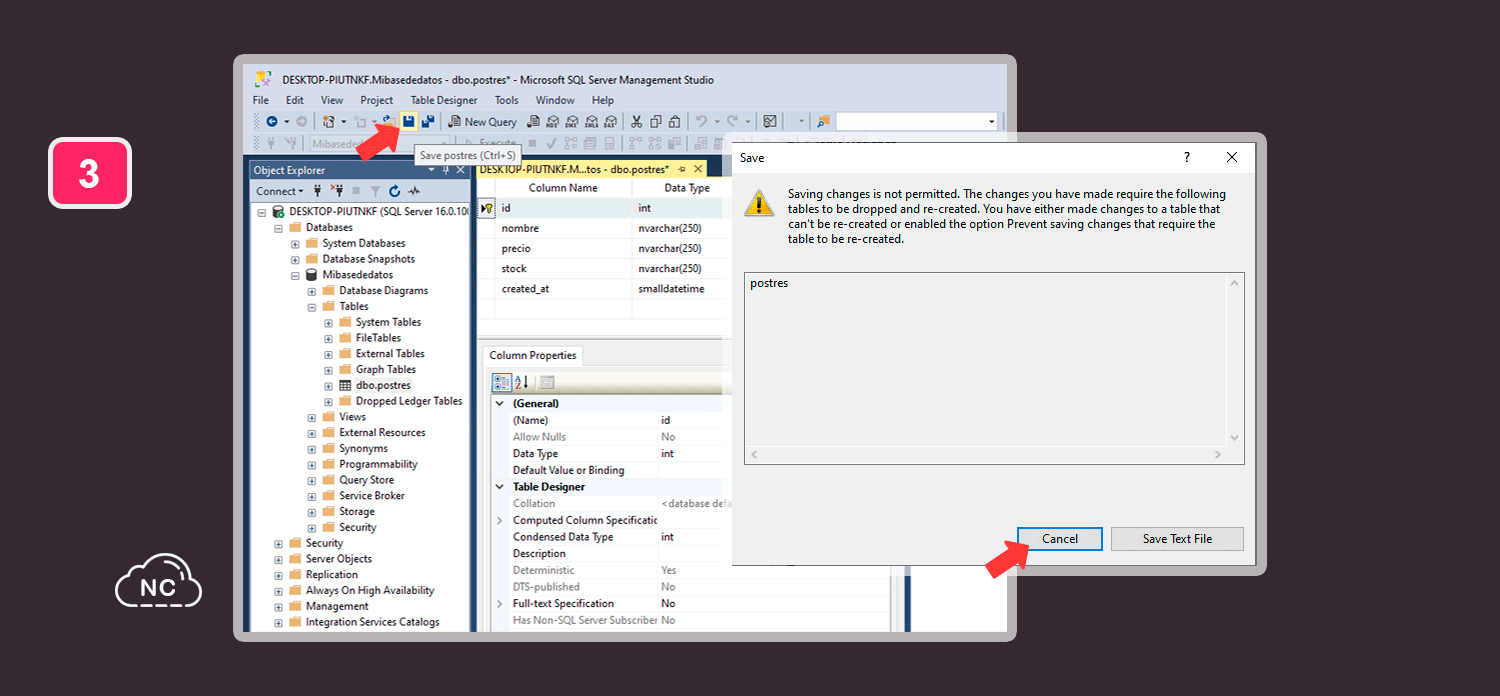Click the horizontal scrollbar in Save dialog list

point(985,454)
